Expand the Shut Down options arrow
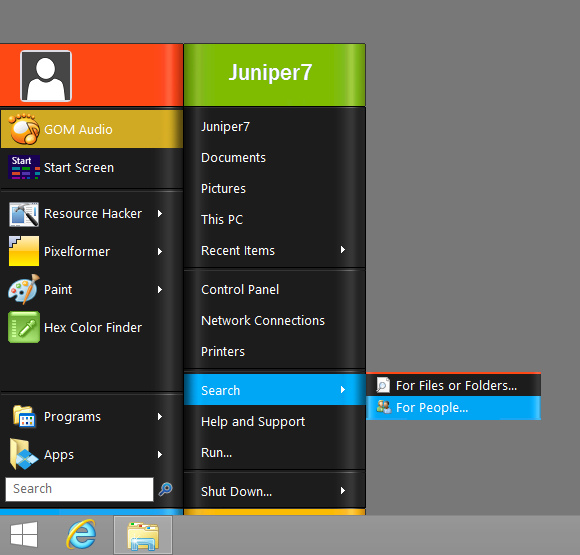 (343, 491)
